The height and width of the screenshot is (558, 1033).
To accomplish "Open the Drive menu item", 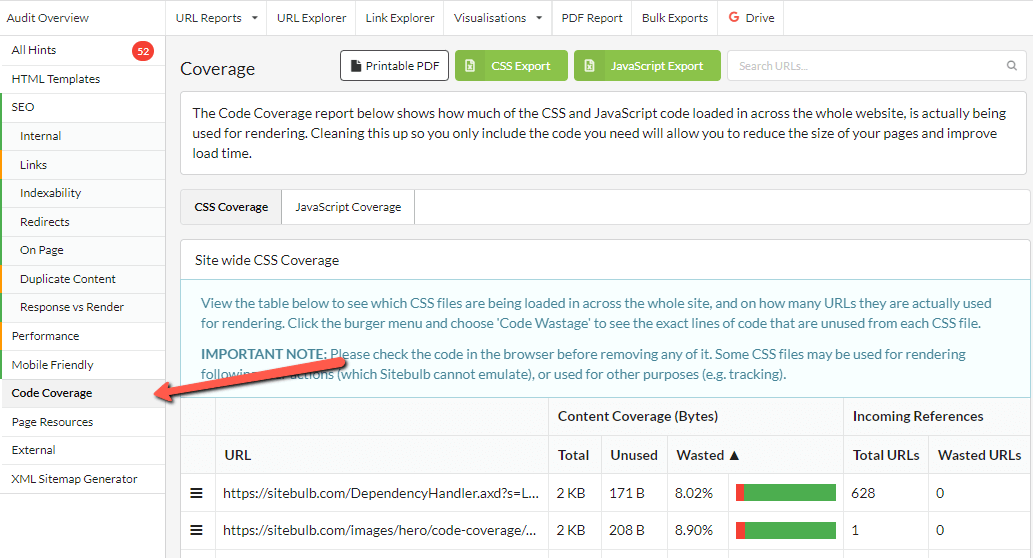I will [752, 18].
